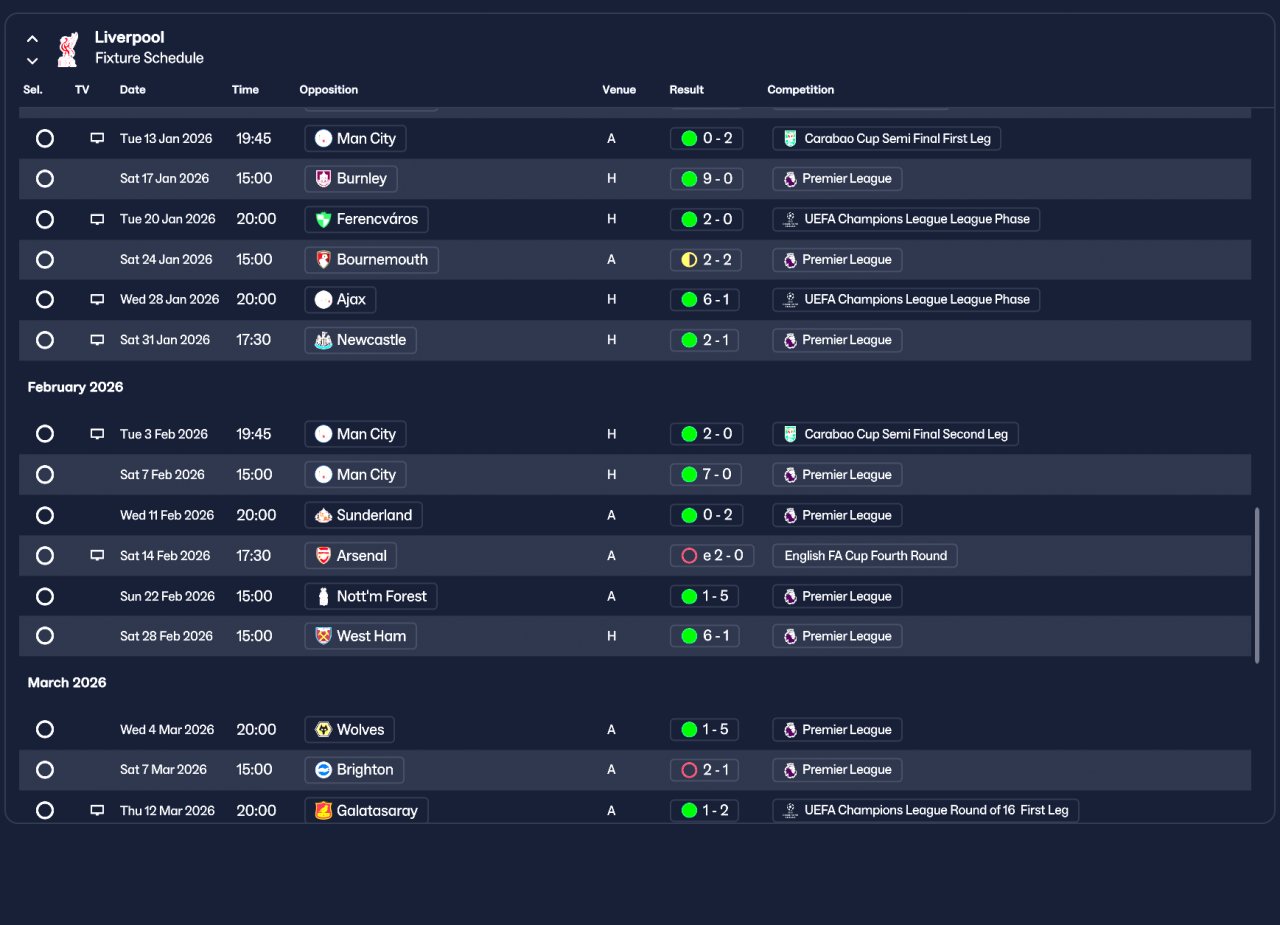Open the Newcastle opposition button
1280x925 pixels.
(x=360, y=340)
